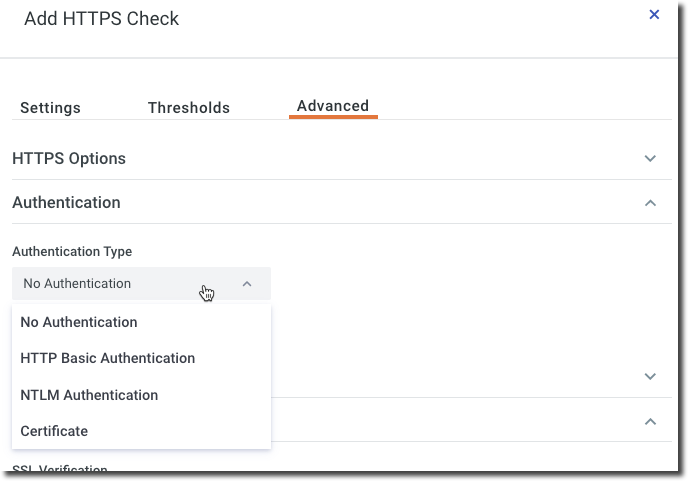
Task: Click the caret inside the Authentication Type dropdown
Action: (x=247, y=284)
